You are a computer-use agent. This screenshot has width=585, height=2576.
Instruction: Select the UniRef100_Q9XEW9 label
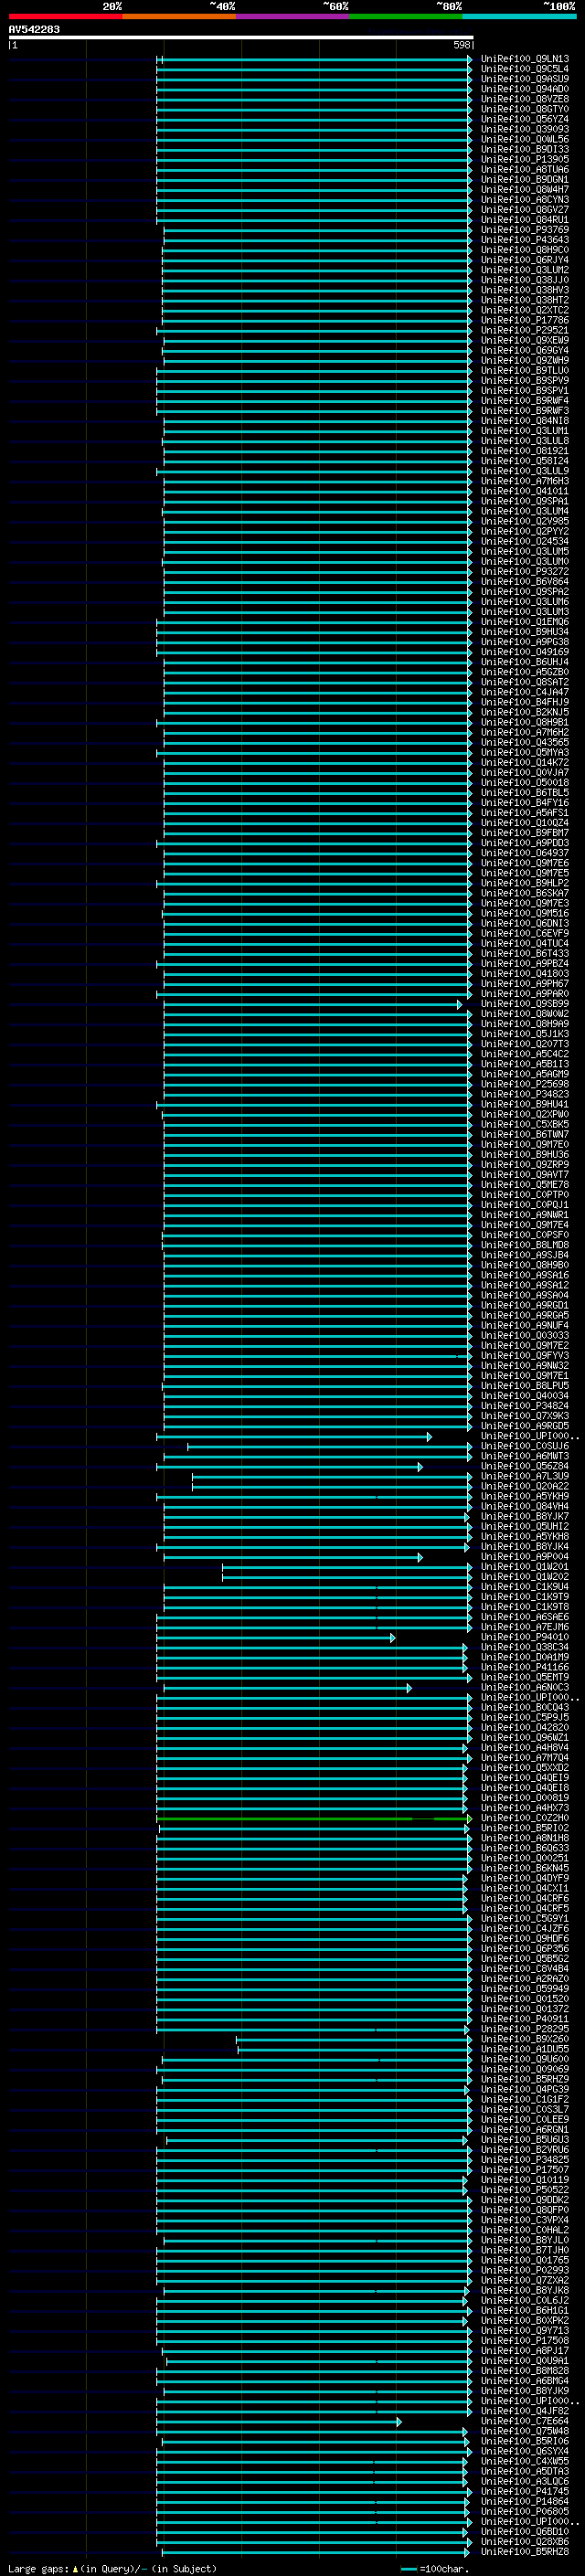click(x=524, y=340)
